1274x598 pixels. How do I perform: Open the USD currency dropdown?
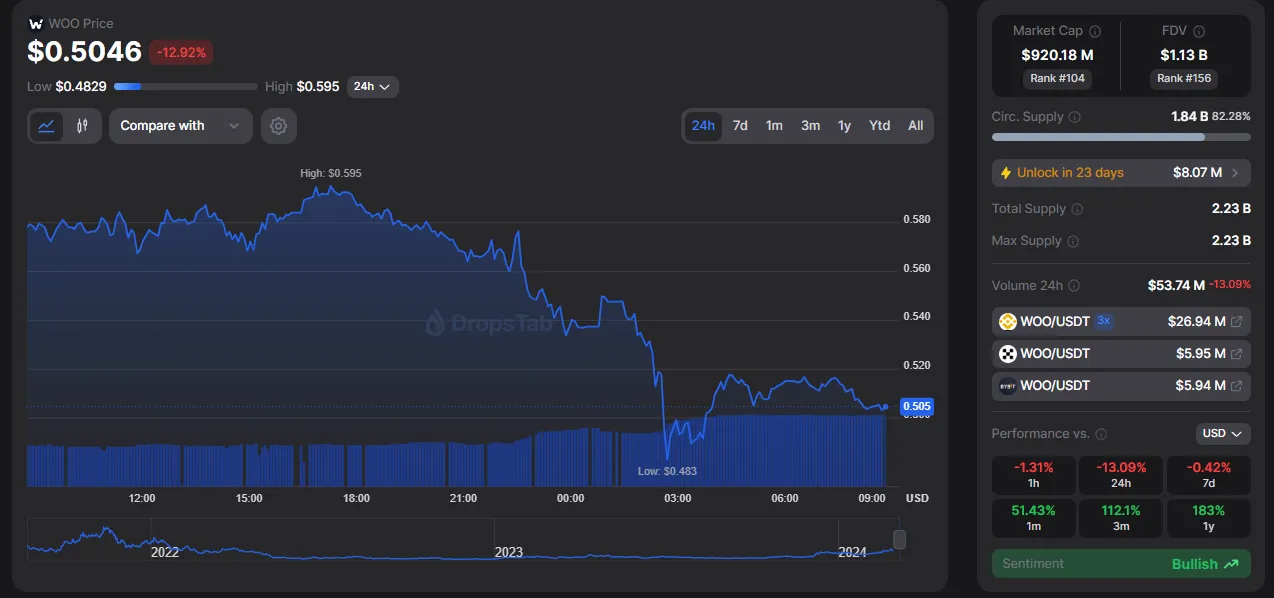pyautogui.click(x=1223, y=434)
